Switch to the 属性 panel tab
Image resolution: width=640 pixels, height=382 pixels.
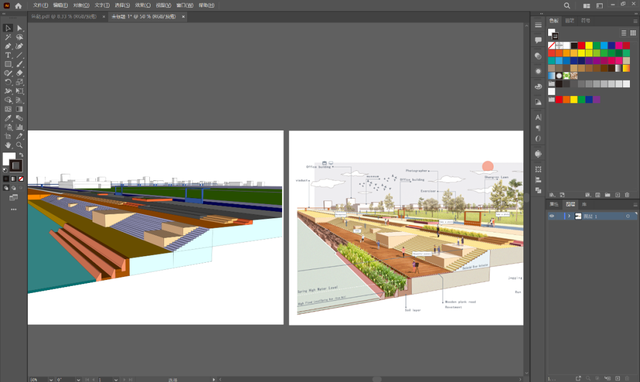click(554, 204)
